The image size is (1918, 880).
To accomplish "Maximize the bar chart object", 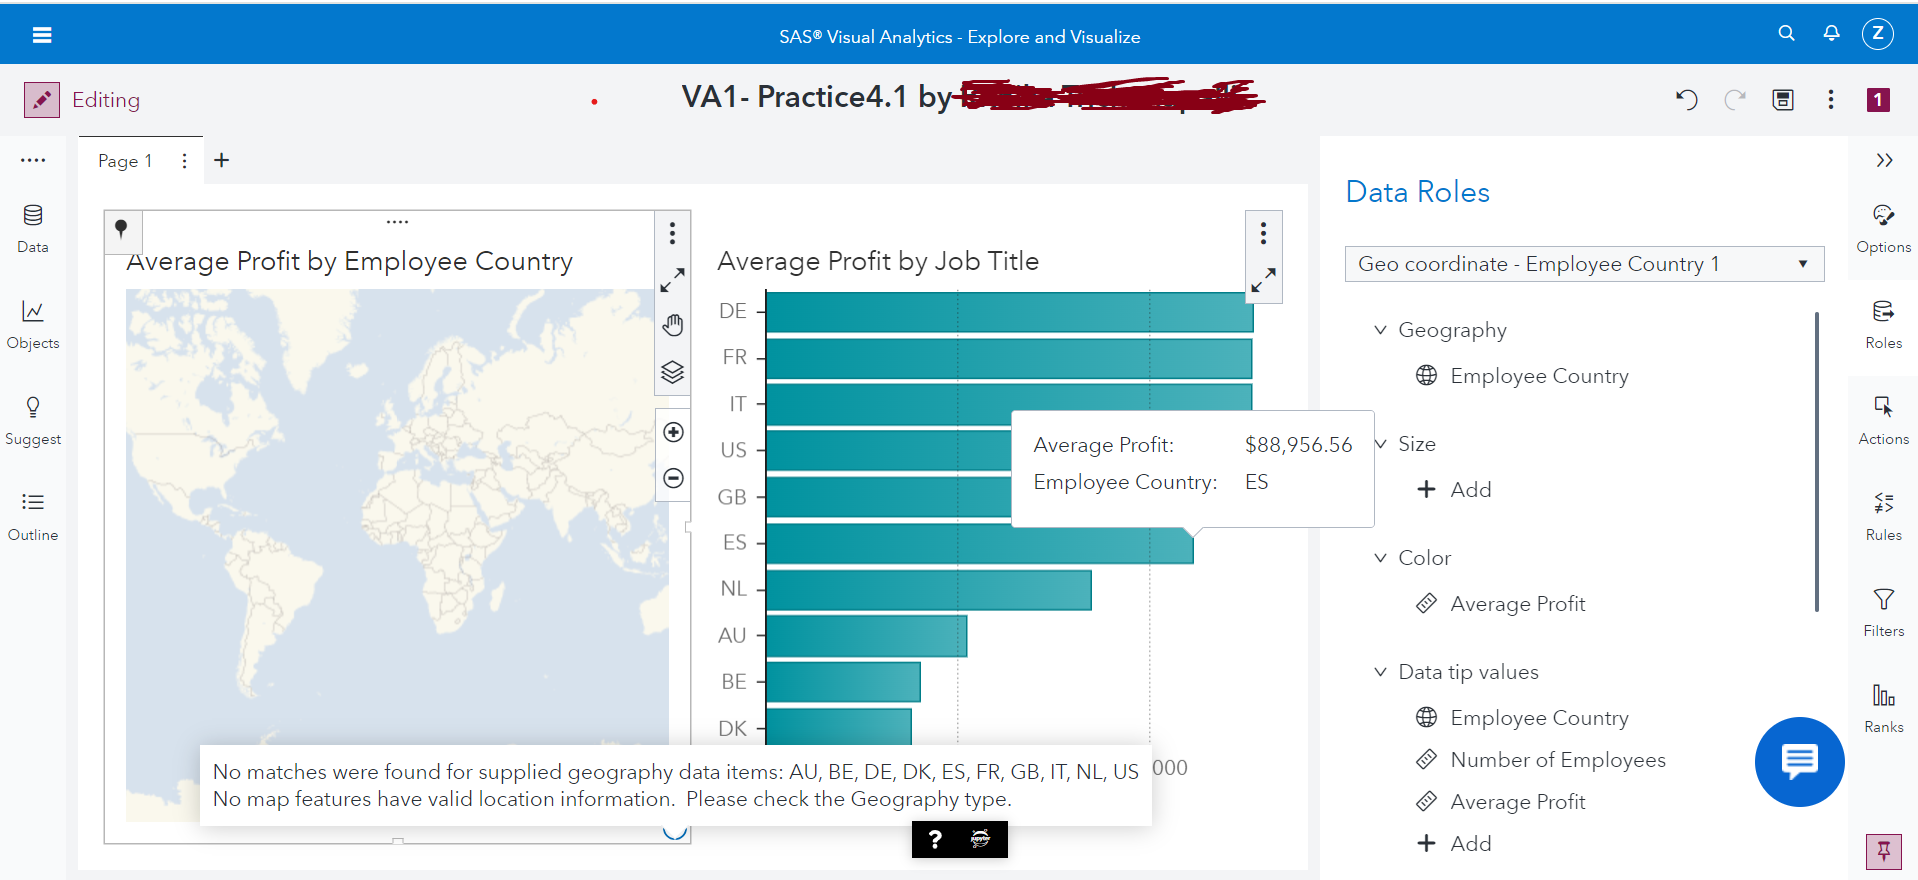I will coord(1264,280).
